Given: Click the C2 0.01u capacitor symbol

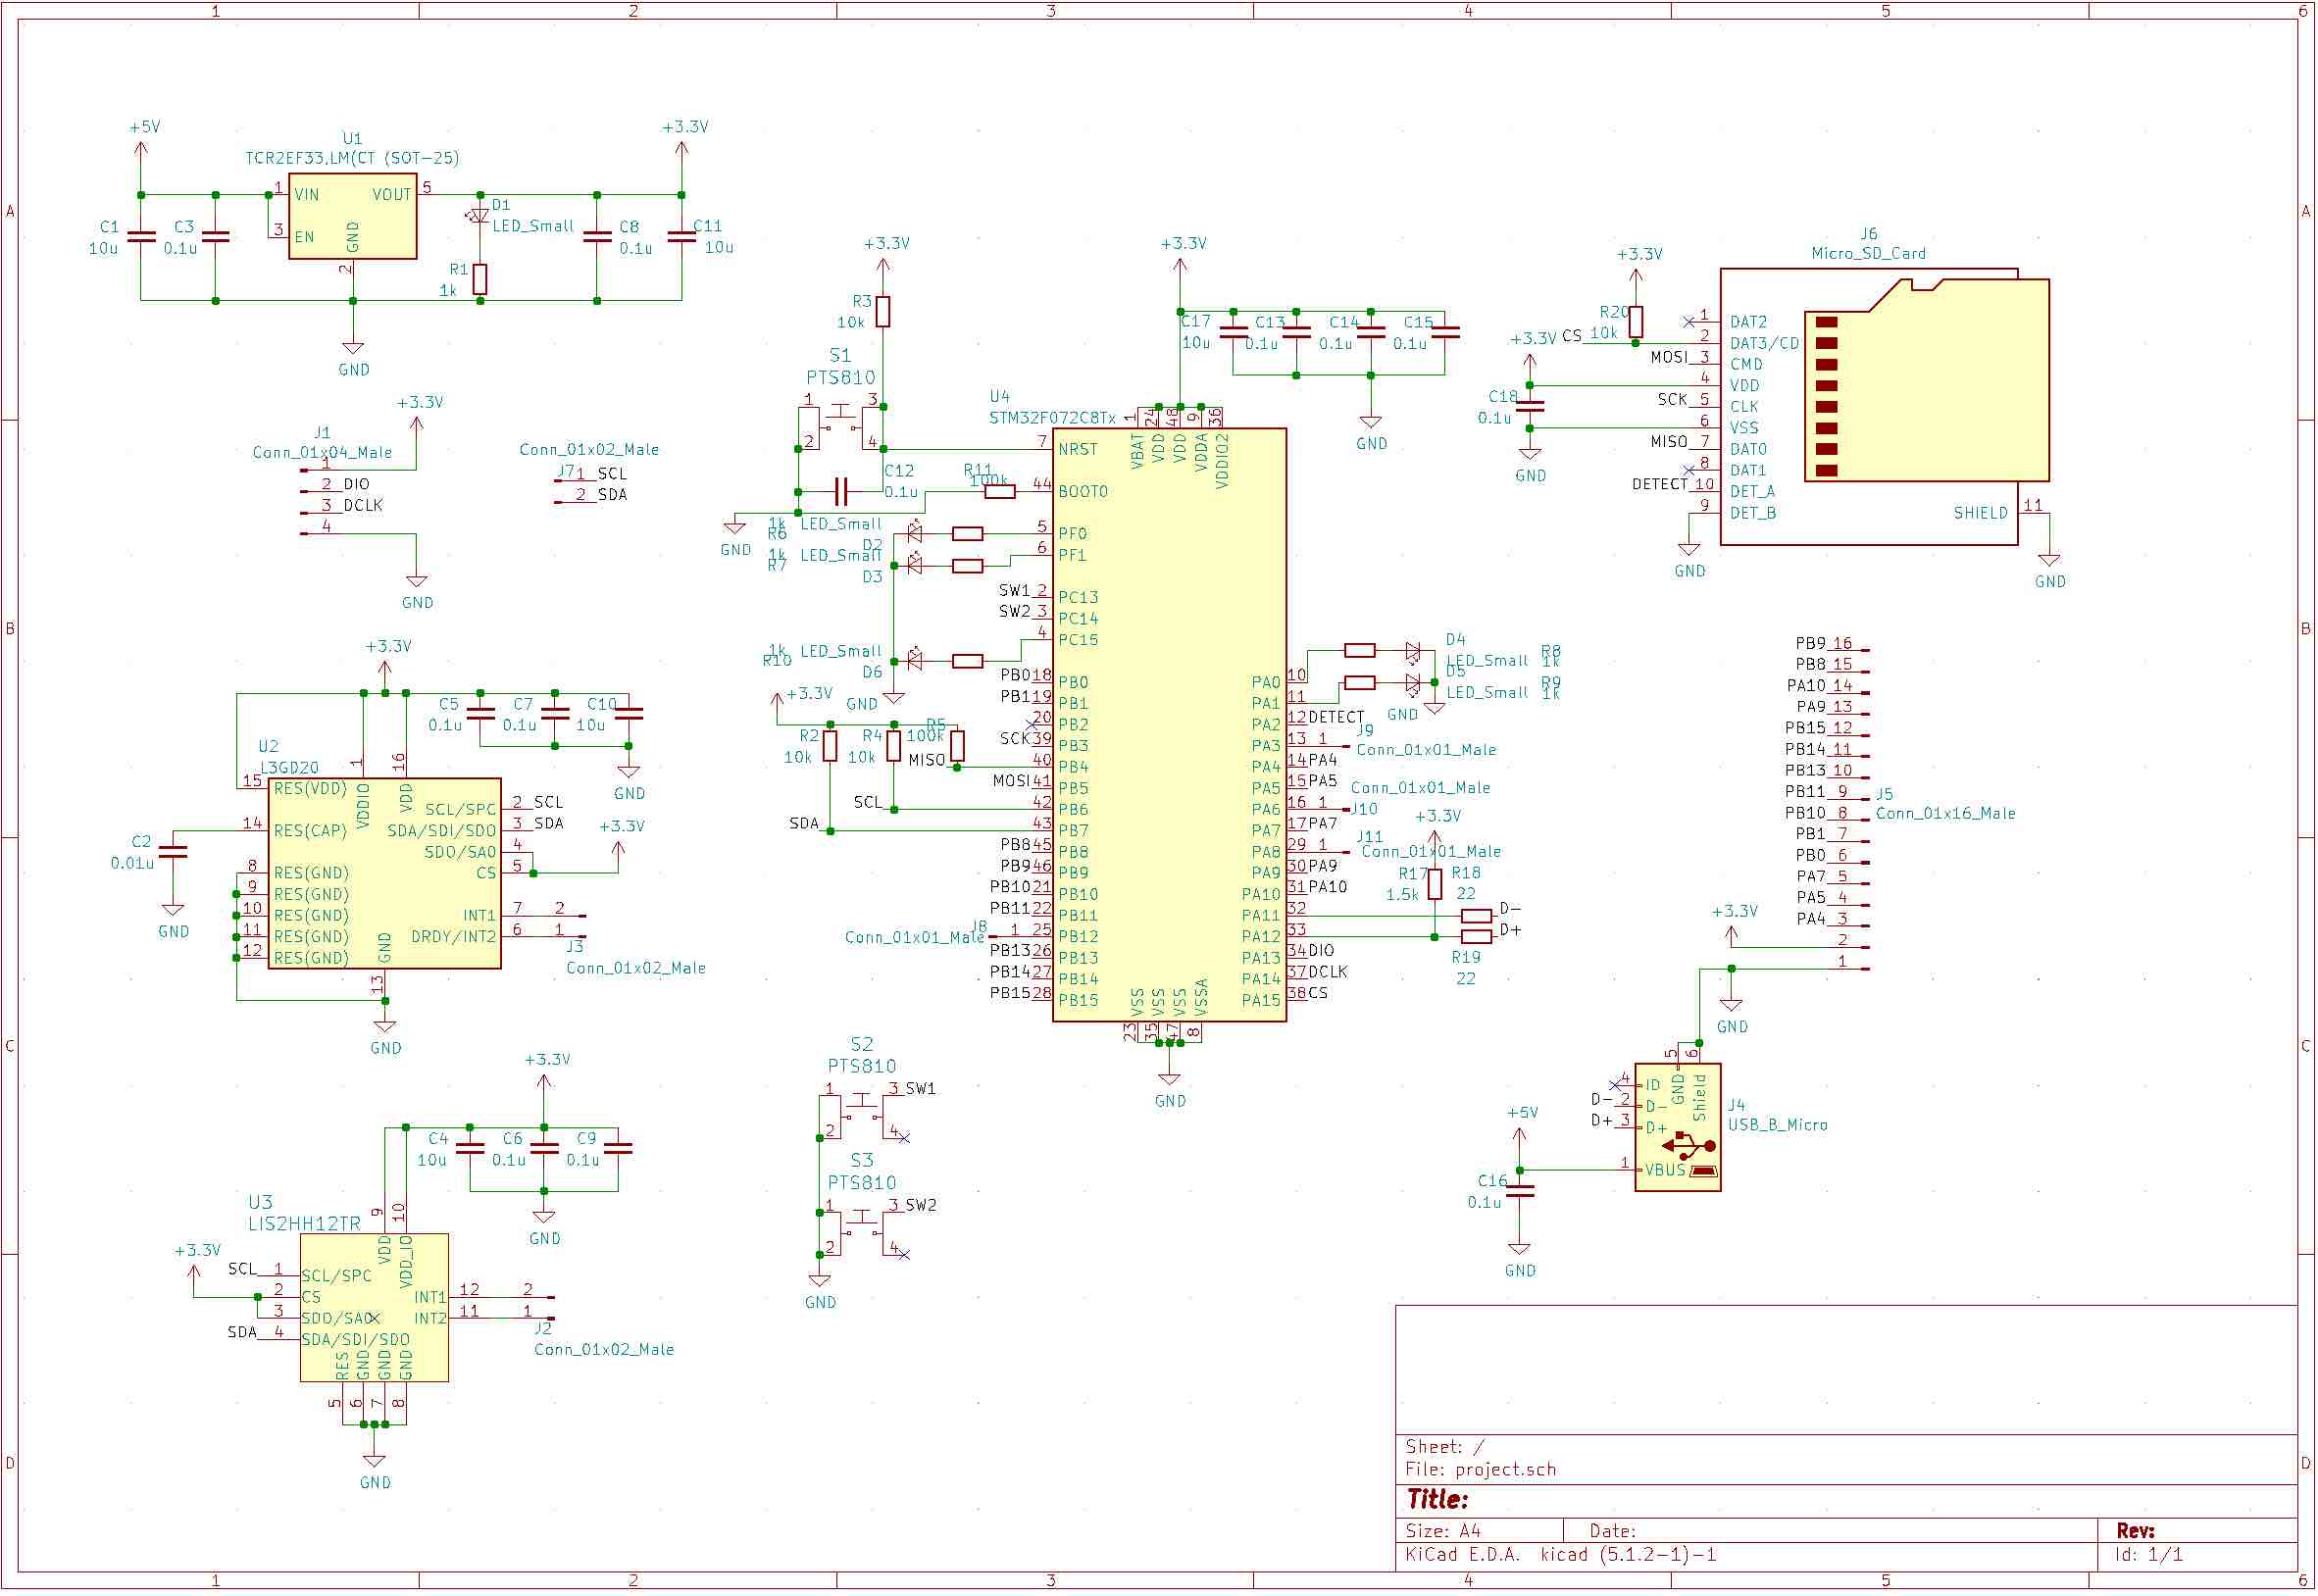Looking at the screenshot, I should (173, 853).
